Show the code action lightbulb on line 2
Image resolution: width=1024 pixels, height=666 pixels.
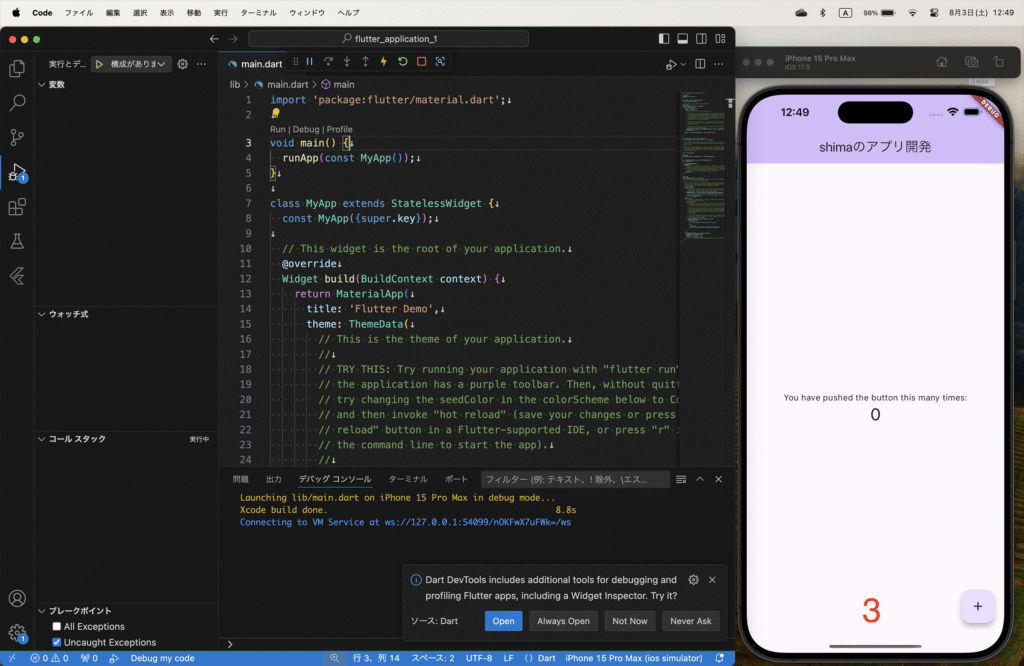click(x=276, y=114)
